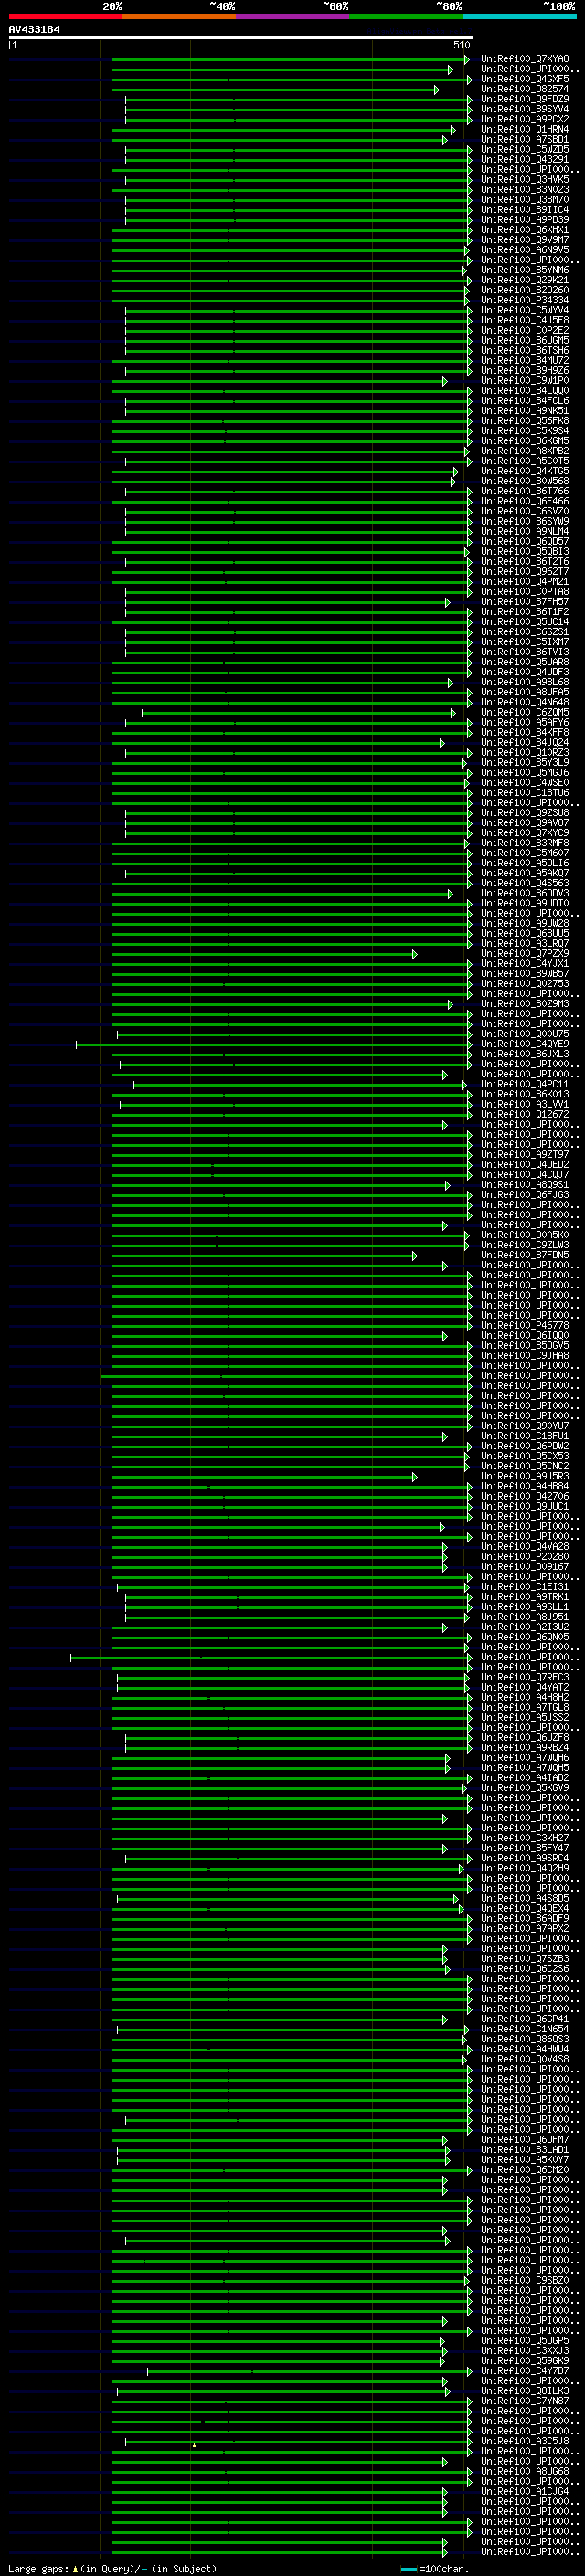The height and width of the screenshot is (2576, 585).
Task: Select hit label UniRef100_C1BTU6
Action: (x=525, y=793)
